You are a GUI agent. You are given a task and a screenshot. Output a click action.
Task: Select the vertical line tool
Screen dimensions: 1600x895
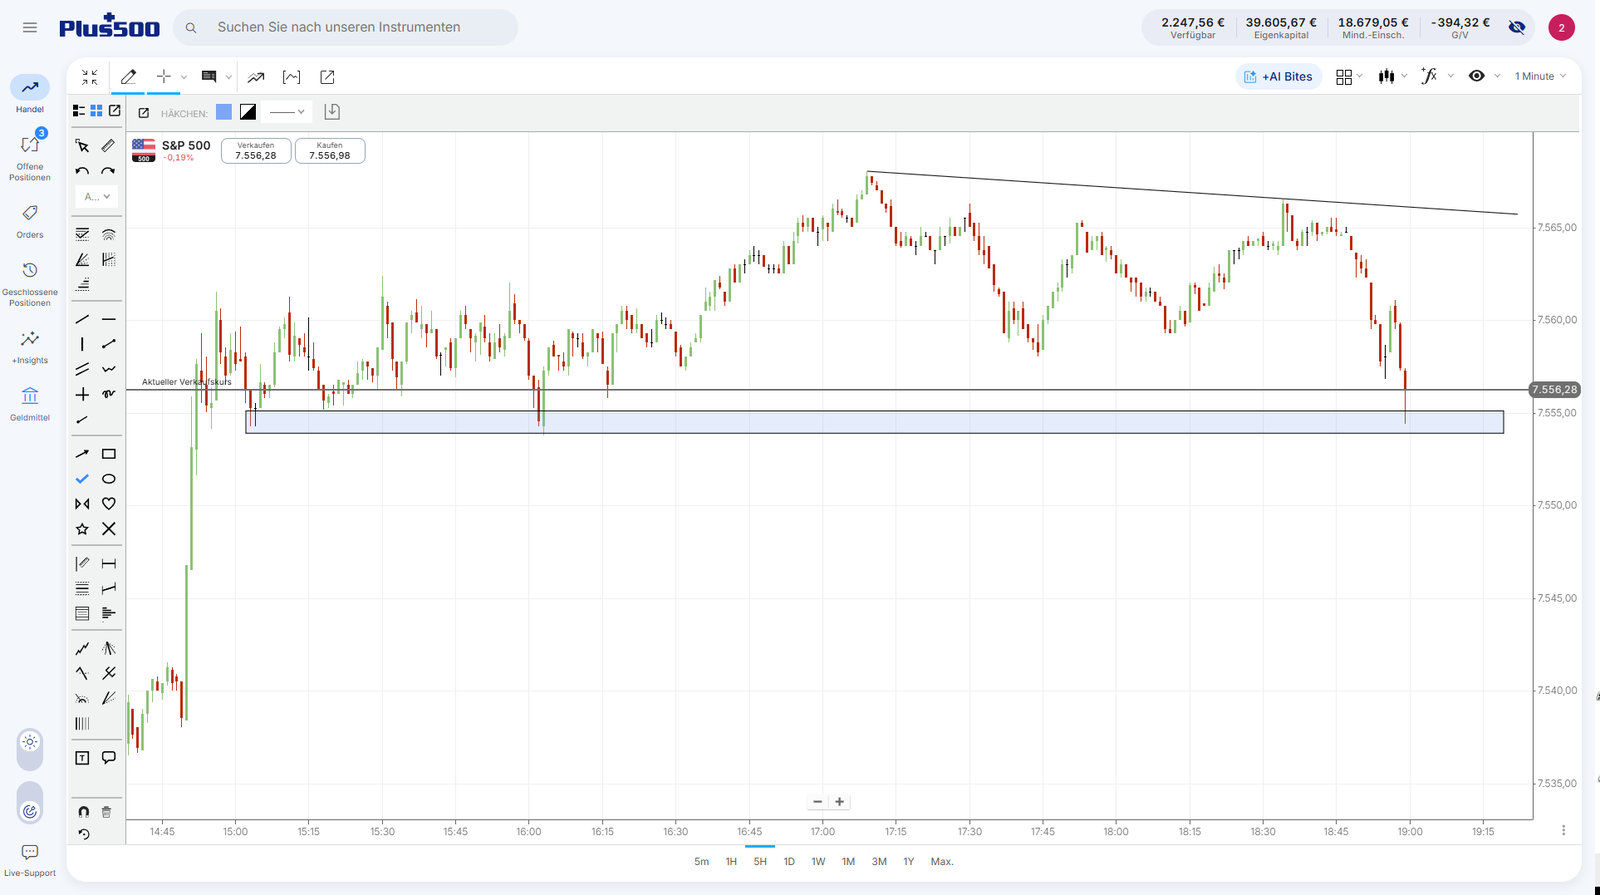point(83,344)
